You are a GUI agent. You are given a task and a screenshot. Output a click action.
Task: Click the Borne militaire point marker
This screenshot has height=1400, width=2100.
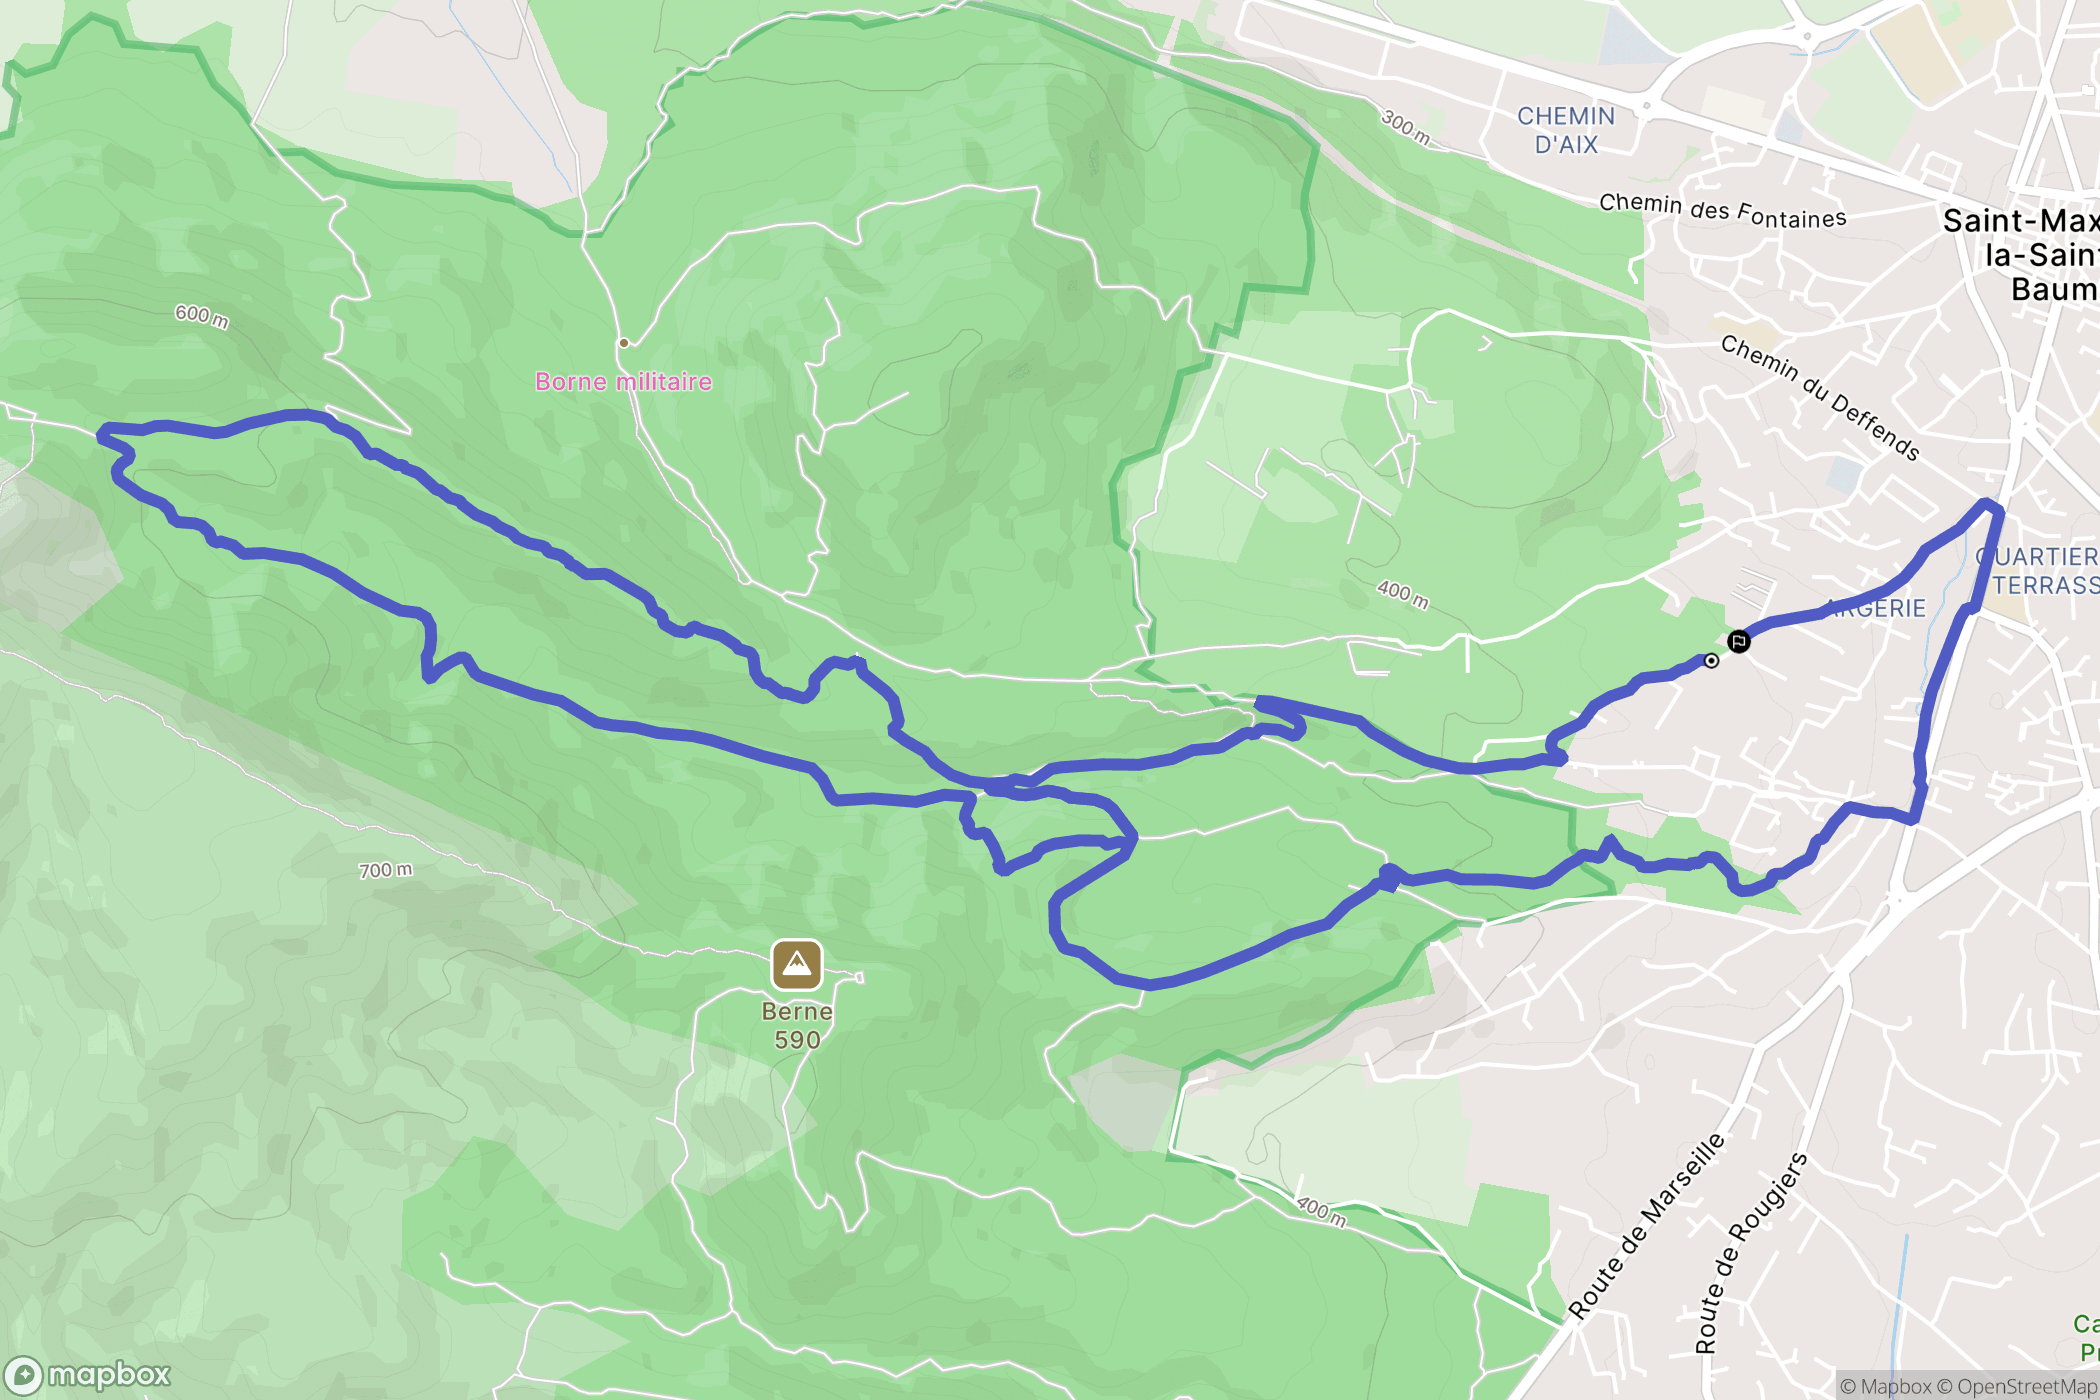click(x=624, y=343)
